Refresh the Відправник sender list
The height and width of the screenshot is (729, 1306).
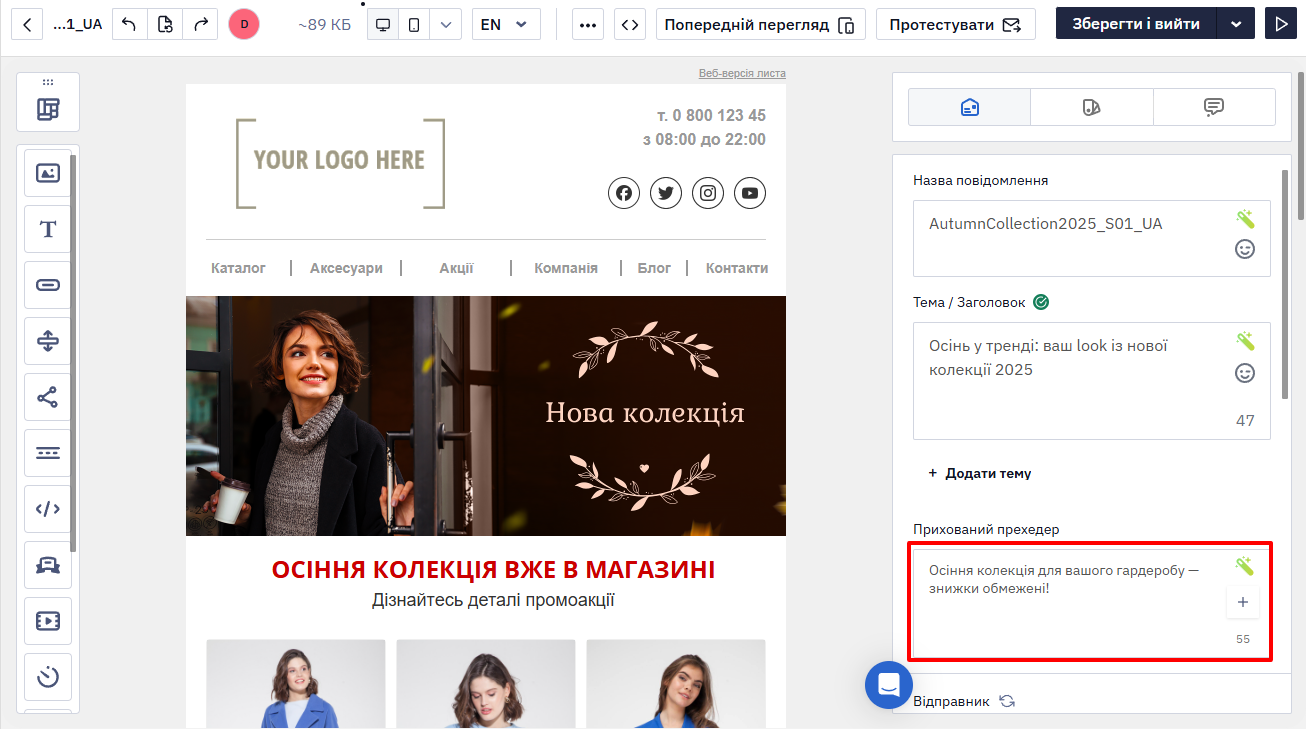(x=1007, y=701)
